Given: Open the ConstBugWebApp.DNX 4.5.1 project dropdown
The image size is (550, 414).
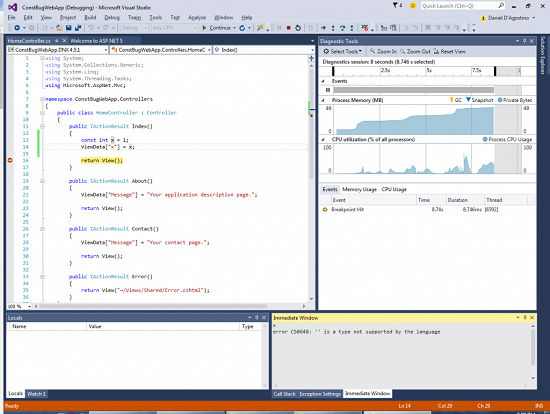Looking at the screenshot, I should click(106, 50).
